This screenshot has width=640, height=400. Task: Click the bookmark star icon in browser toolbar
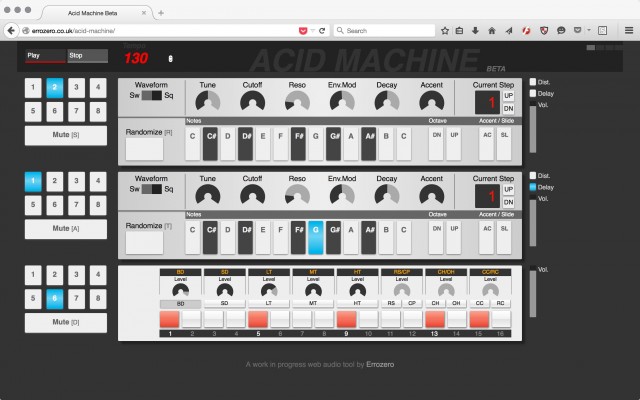[444, 31]
